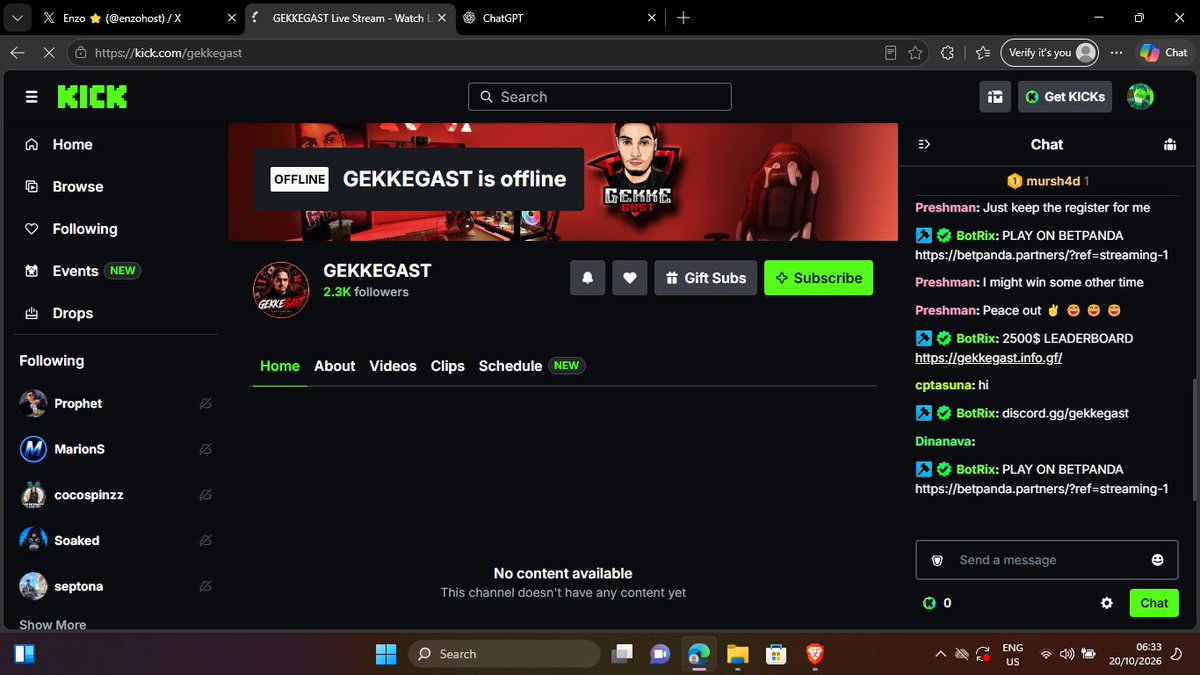This screenshot has width=1200, height=675.
Task: Switch to the ChatGPT browser tab
Action: [560, 18]
